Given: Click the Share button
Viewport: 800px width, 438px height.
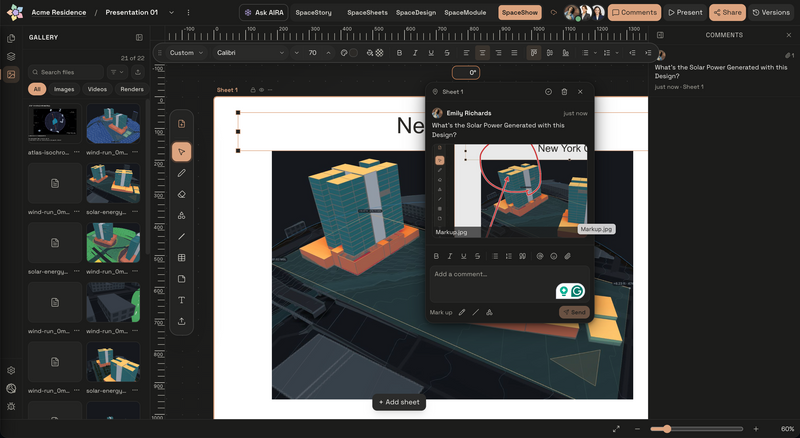Looking at the screenshot, I should click(727, 12).
